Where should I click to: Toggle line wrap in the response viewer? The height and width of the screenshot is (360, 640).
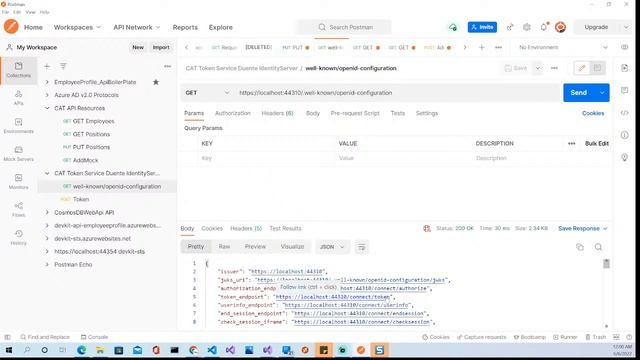pos(362,247)
